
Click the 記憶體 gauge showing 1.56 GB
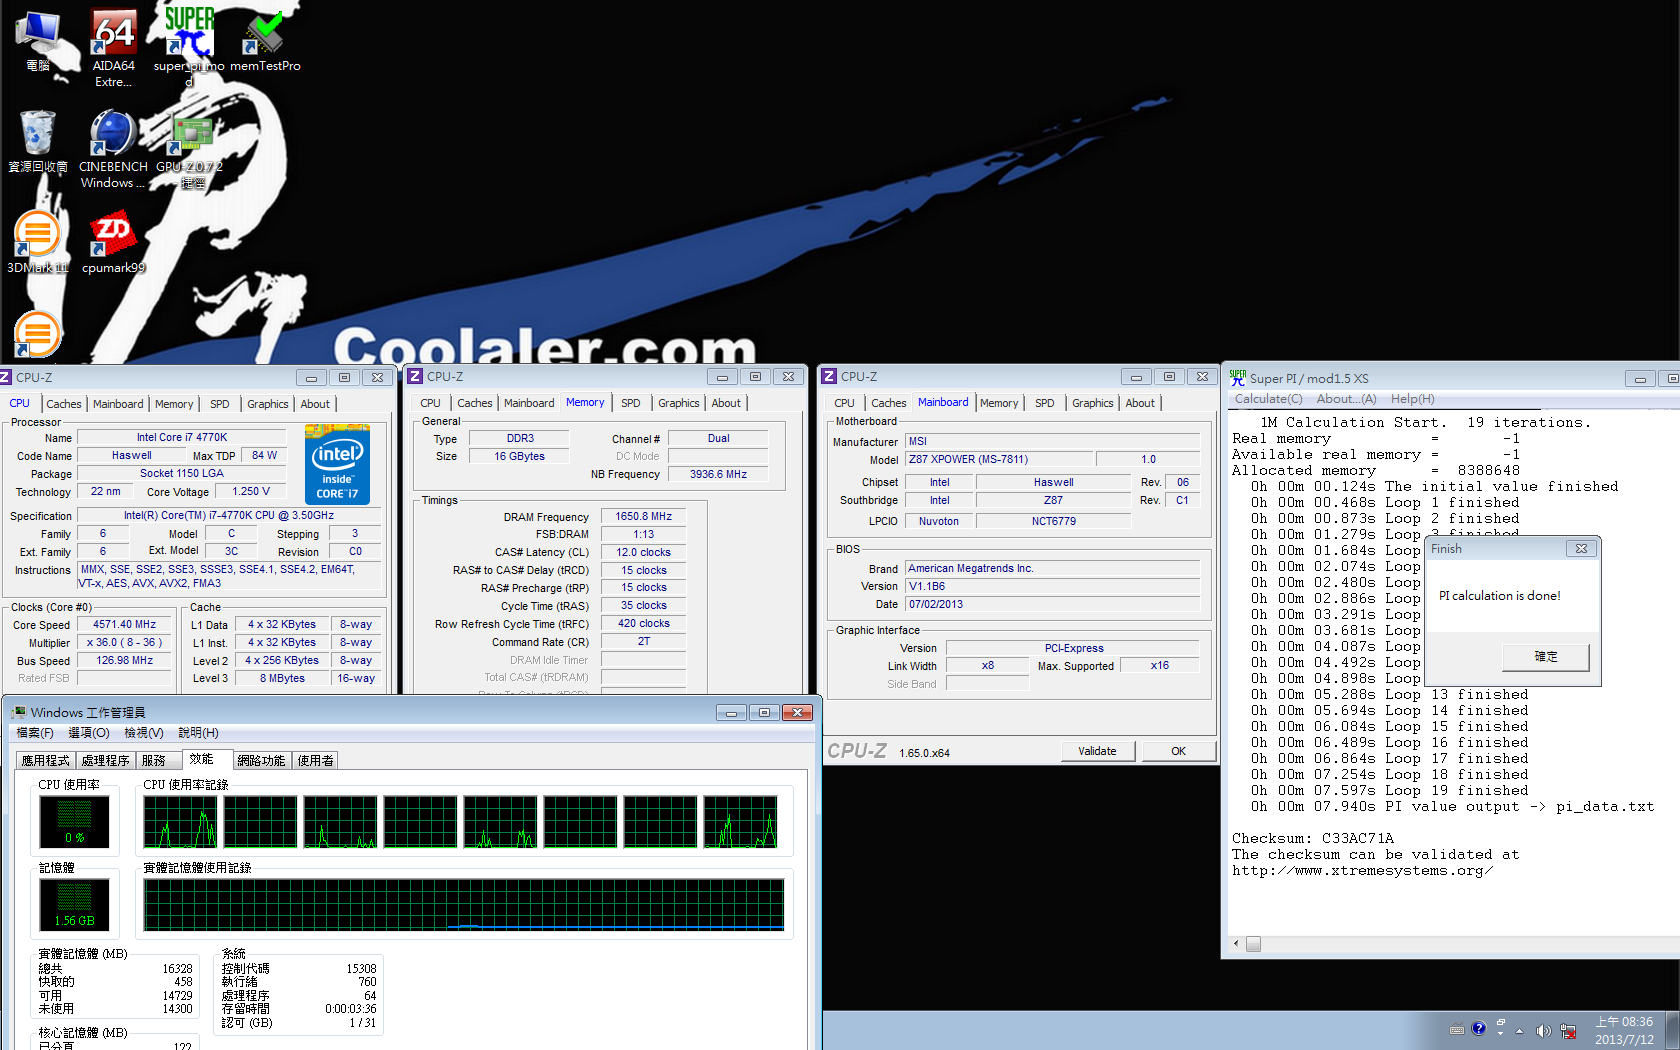point(74,905)
